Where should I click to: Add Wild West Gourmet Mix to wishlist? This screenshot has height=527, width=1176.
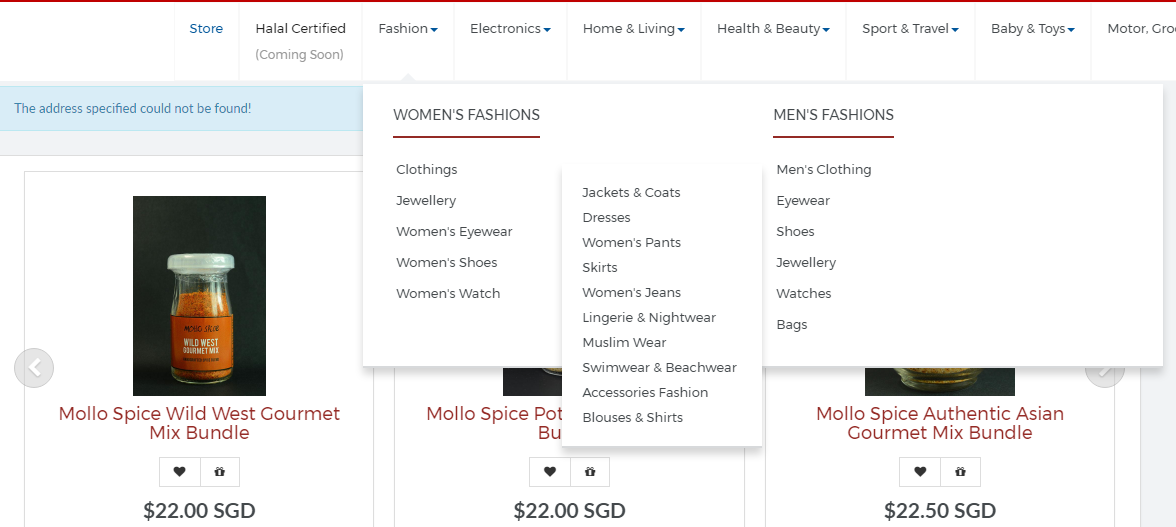click(179, 472)
